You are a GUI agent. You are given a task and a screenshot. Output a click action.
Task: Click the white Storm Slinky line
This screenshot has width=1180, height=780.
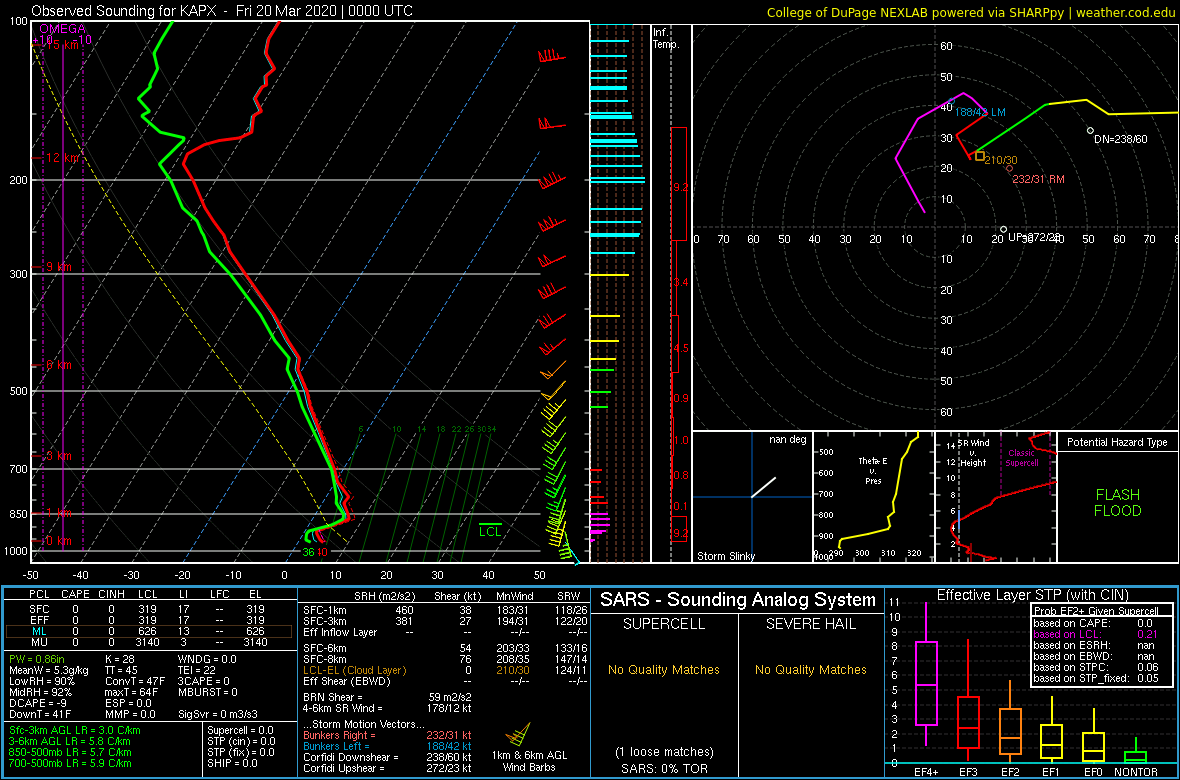[x=764, y=487]
